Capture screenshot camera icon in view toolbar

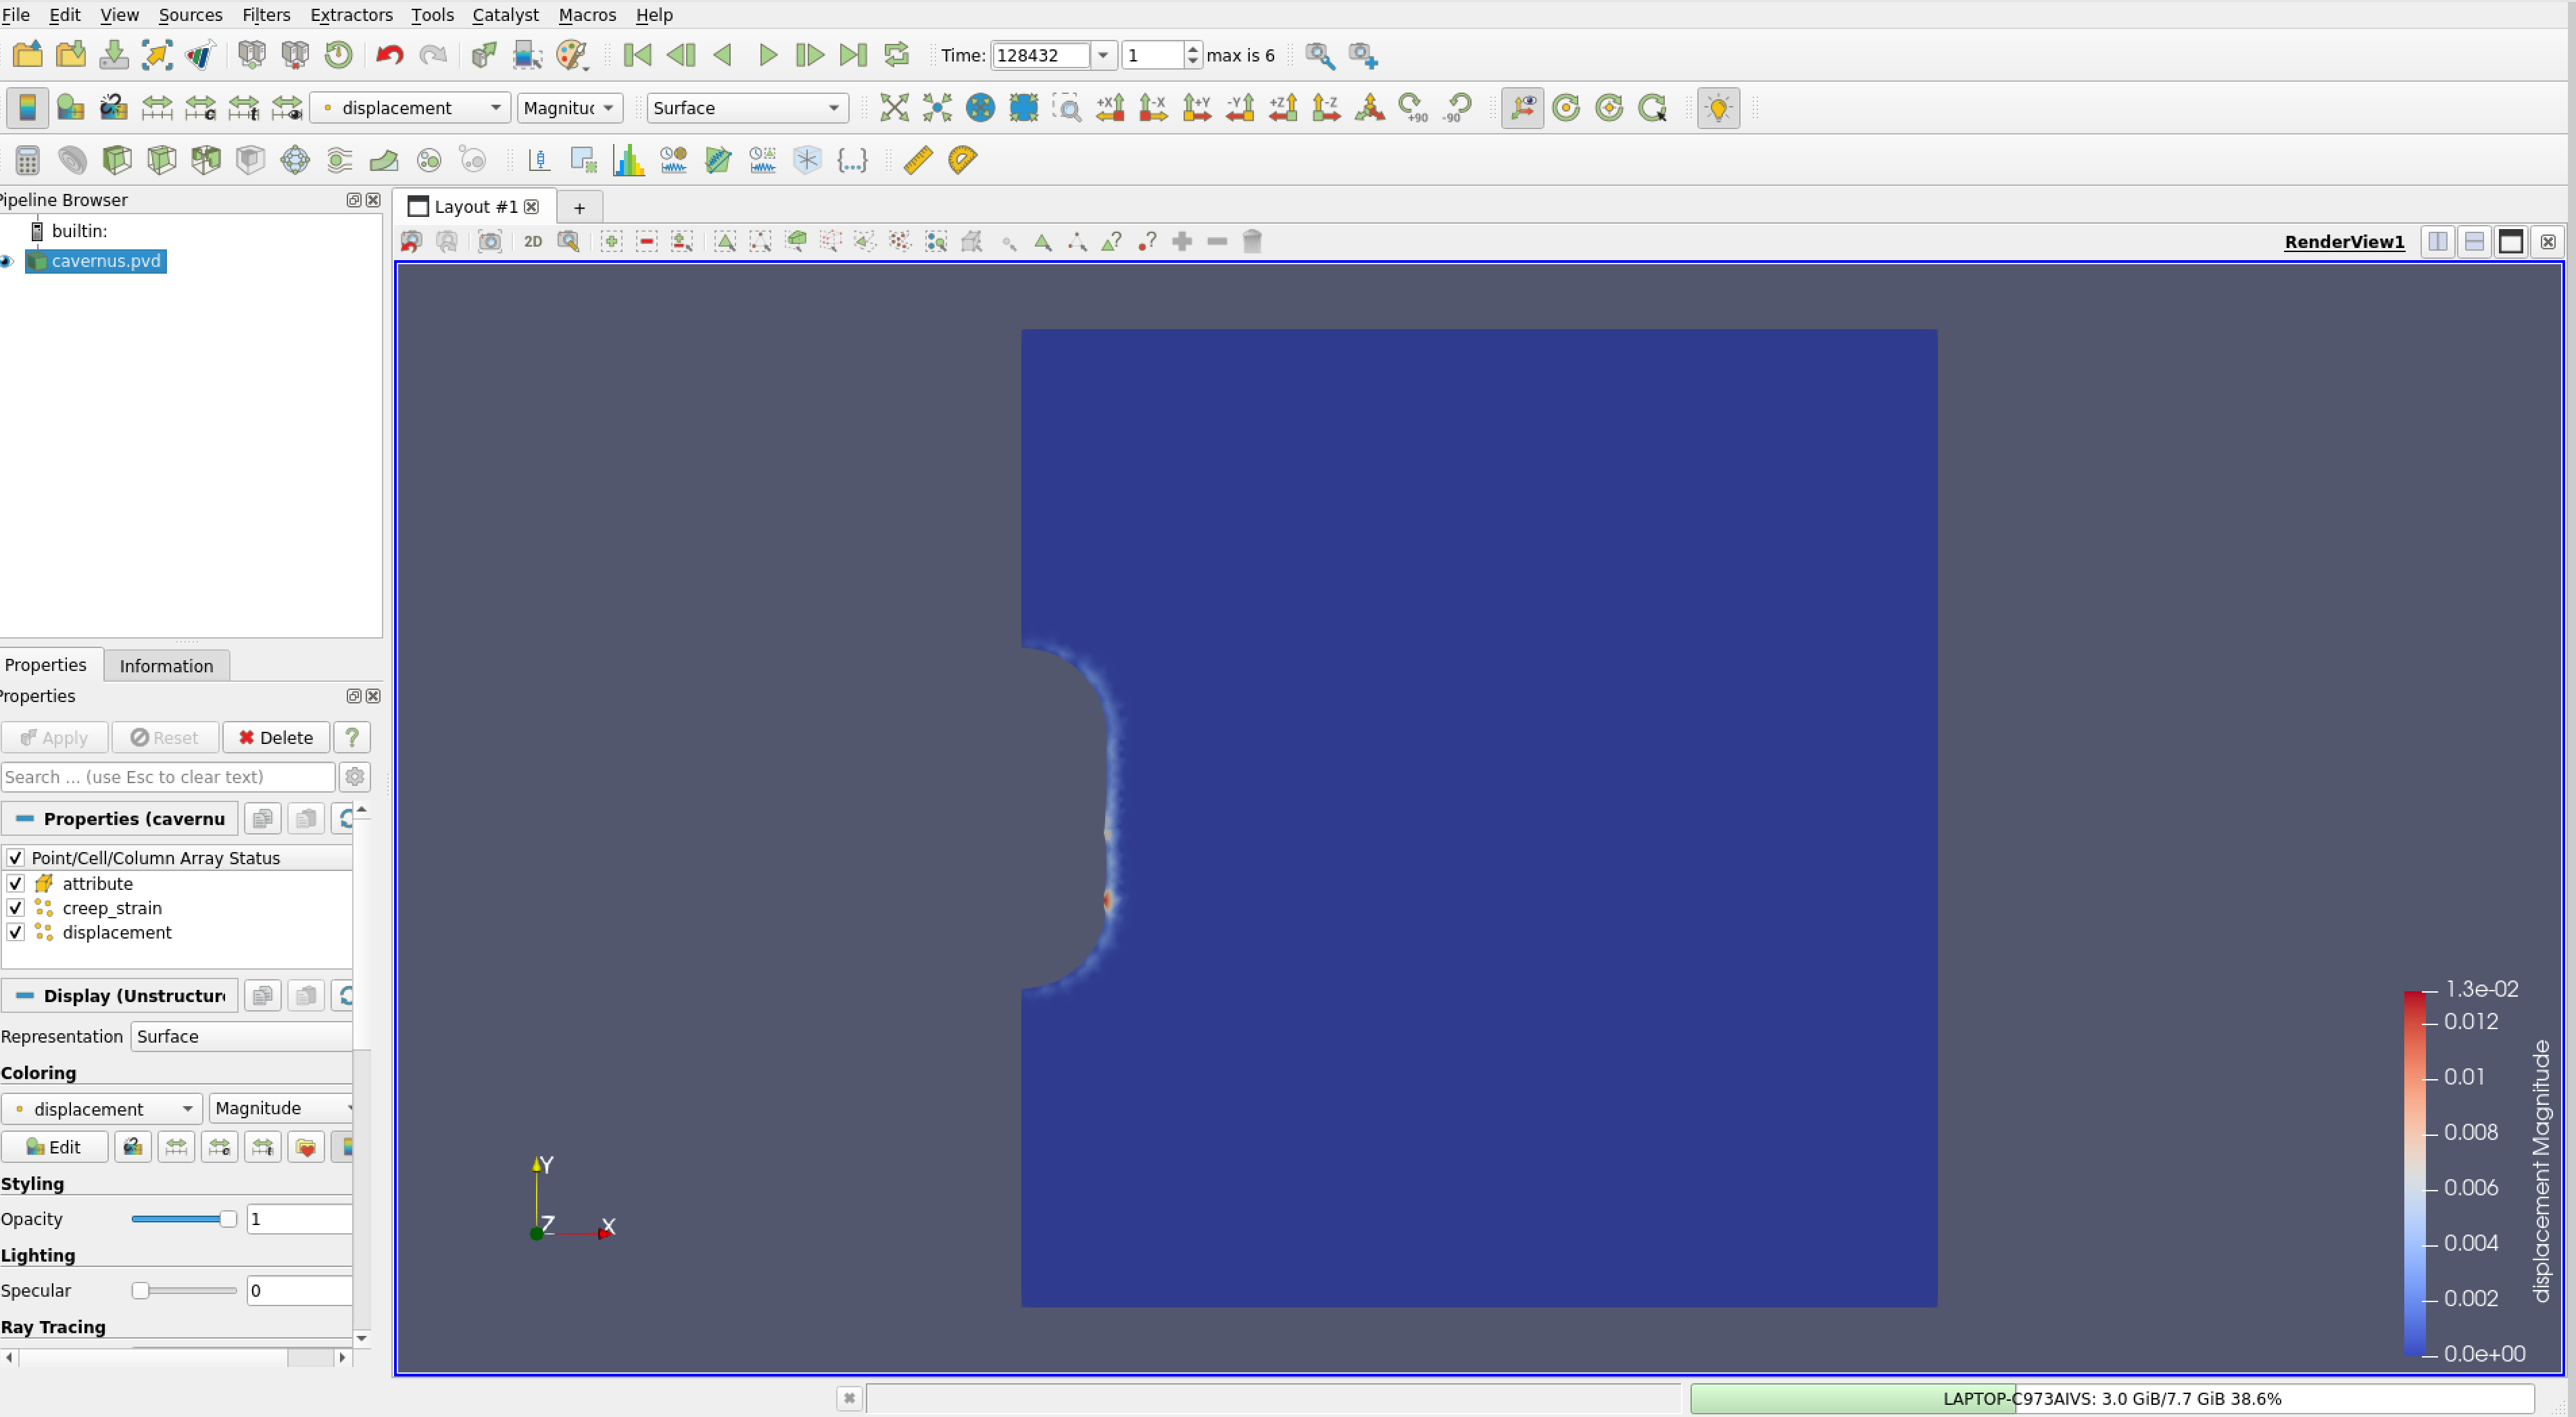pos(490,241)
